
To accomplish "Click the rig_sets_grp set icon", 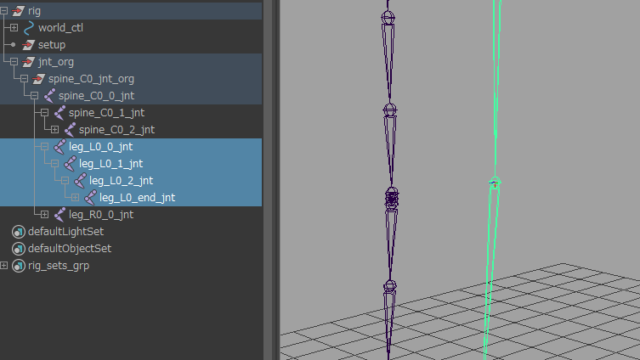I will (18, 266).
